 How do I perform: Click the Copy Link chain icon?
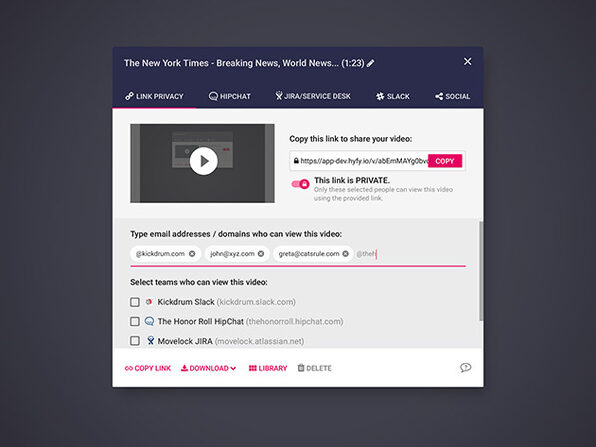coord(128,368)
